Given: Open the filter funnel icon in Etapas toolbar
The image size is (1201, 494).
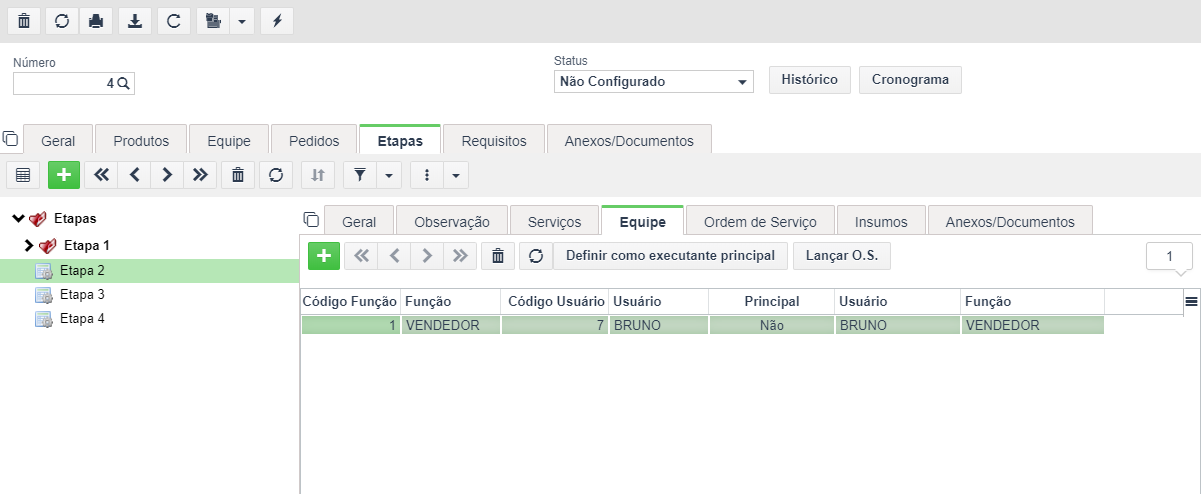Looking at the screenshot, I should [x=360, y=175].
